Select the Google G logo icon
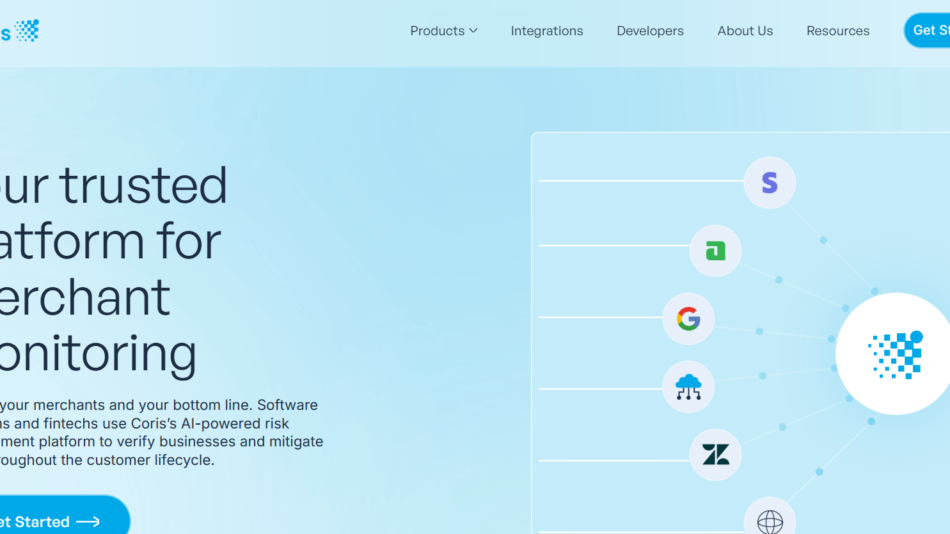This screenshot has height=534, width=950. tap(688, 318)
